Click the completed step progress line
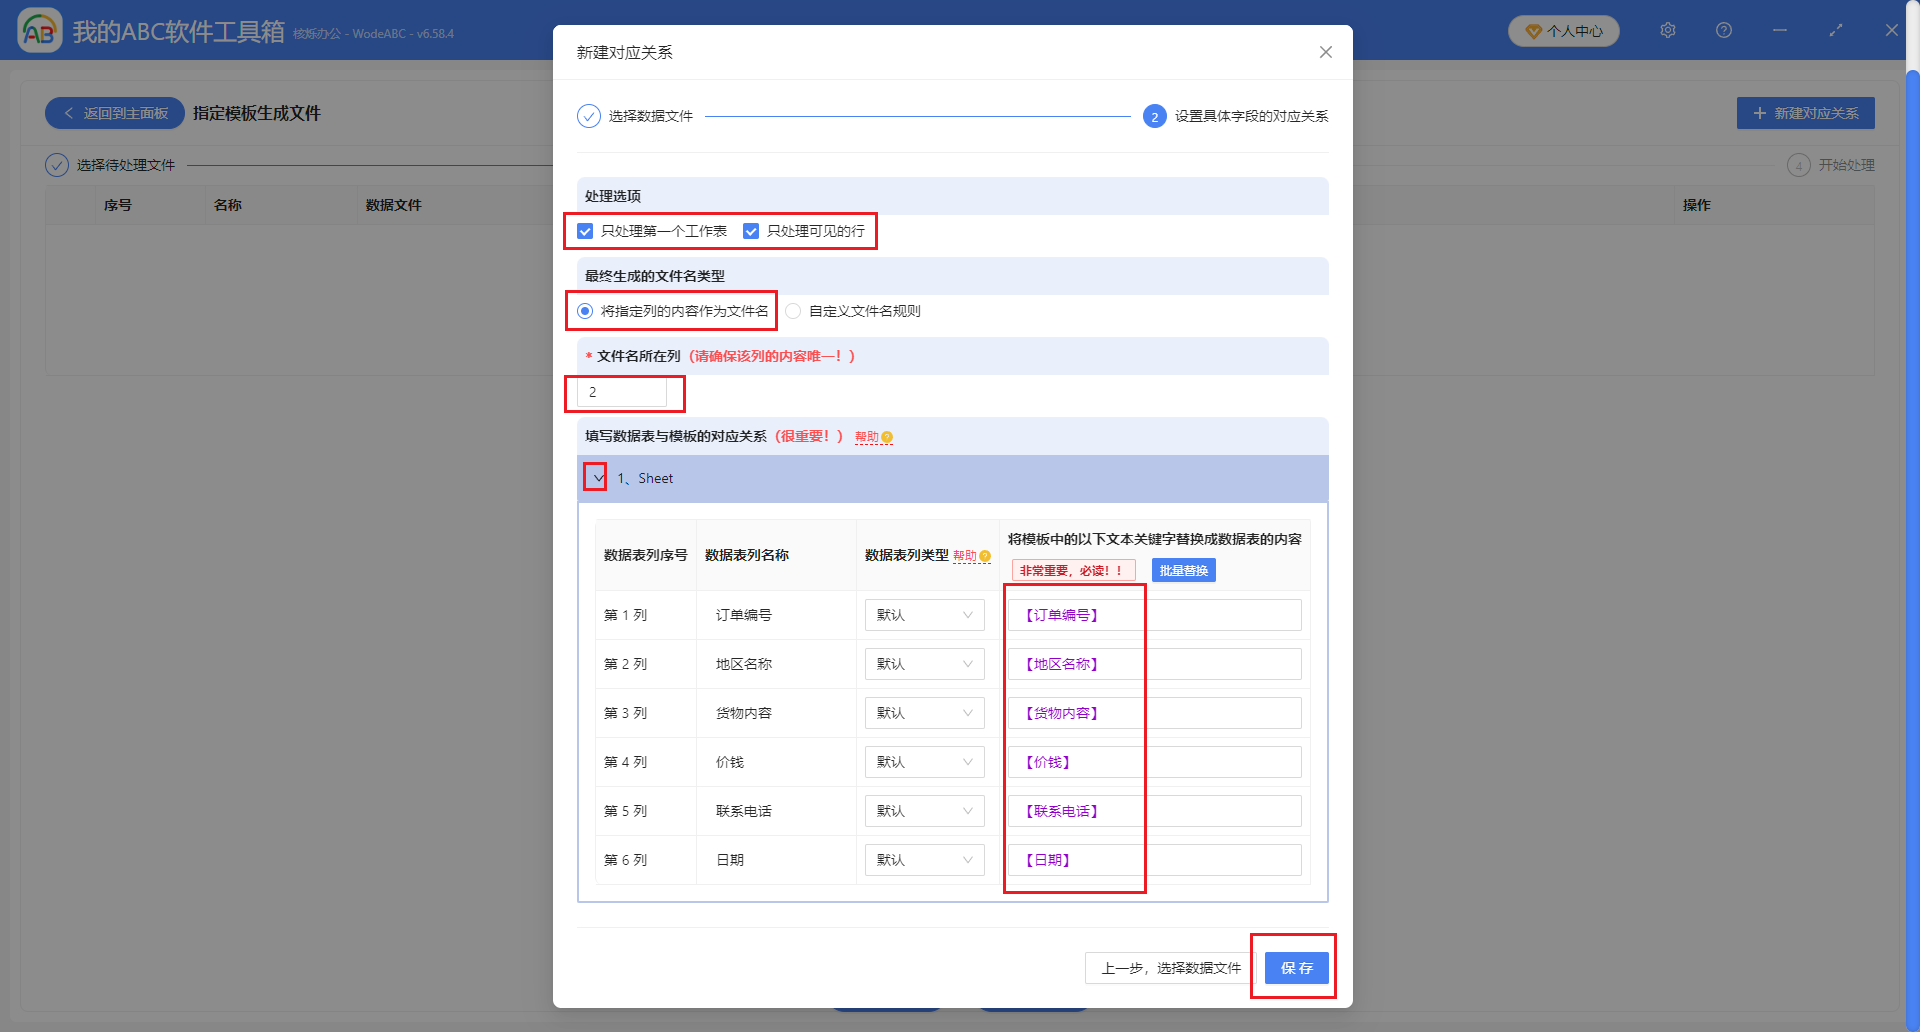Image resolution: width=1920 pixels, height=1032 pixels. pyautogui.click(x=920, y=116)
